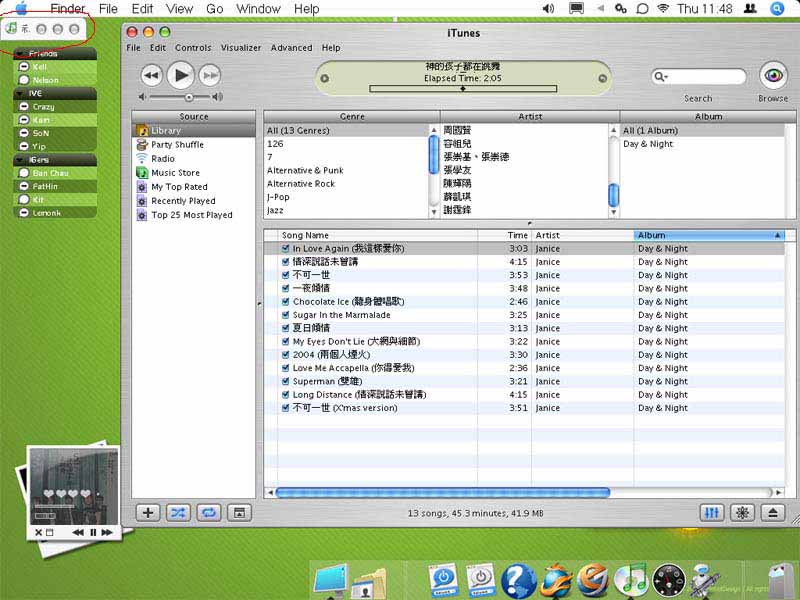Click Spotlight icon in menu bar
The width and height of the screenshot is (800, 600).
[x=777, y=9]
